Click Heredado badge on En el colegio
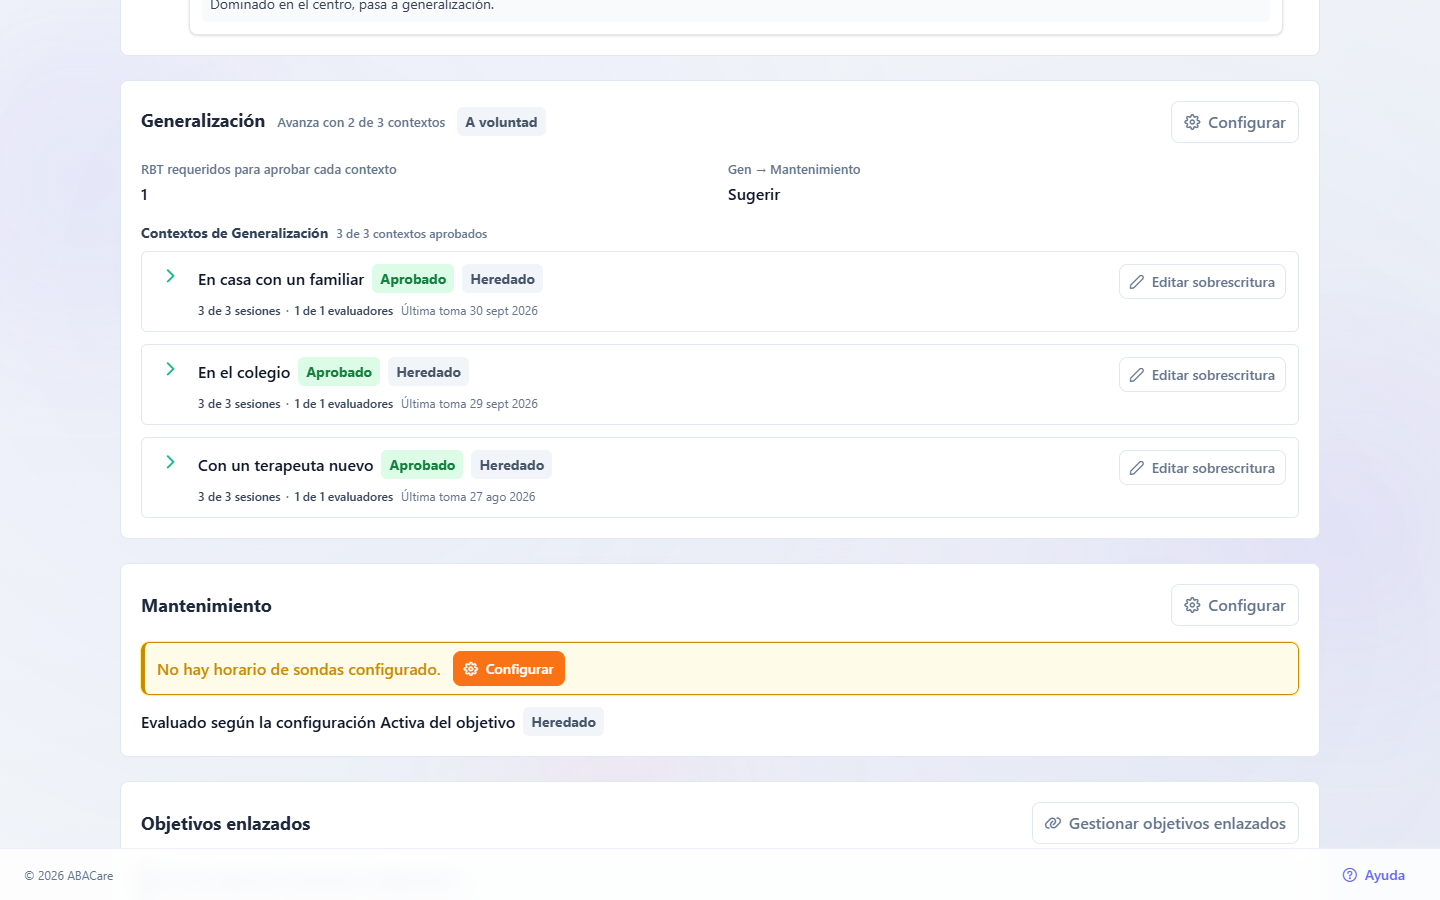1440x900 pixels. coord(428,372)
